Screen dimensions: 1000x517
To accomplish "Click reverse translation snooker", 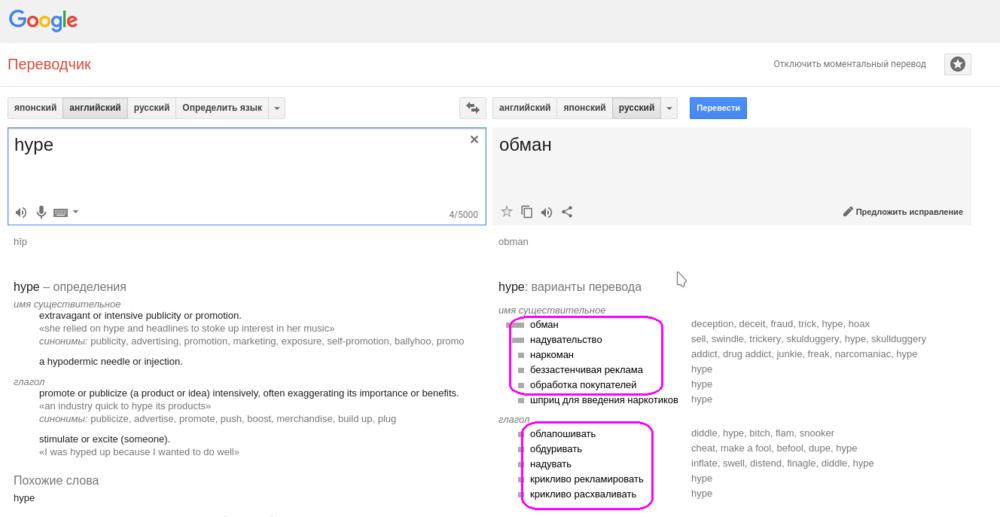I will (817, 433).
